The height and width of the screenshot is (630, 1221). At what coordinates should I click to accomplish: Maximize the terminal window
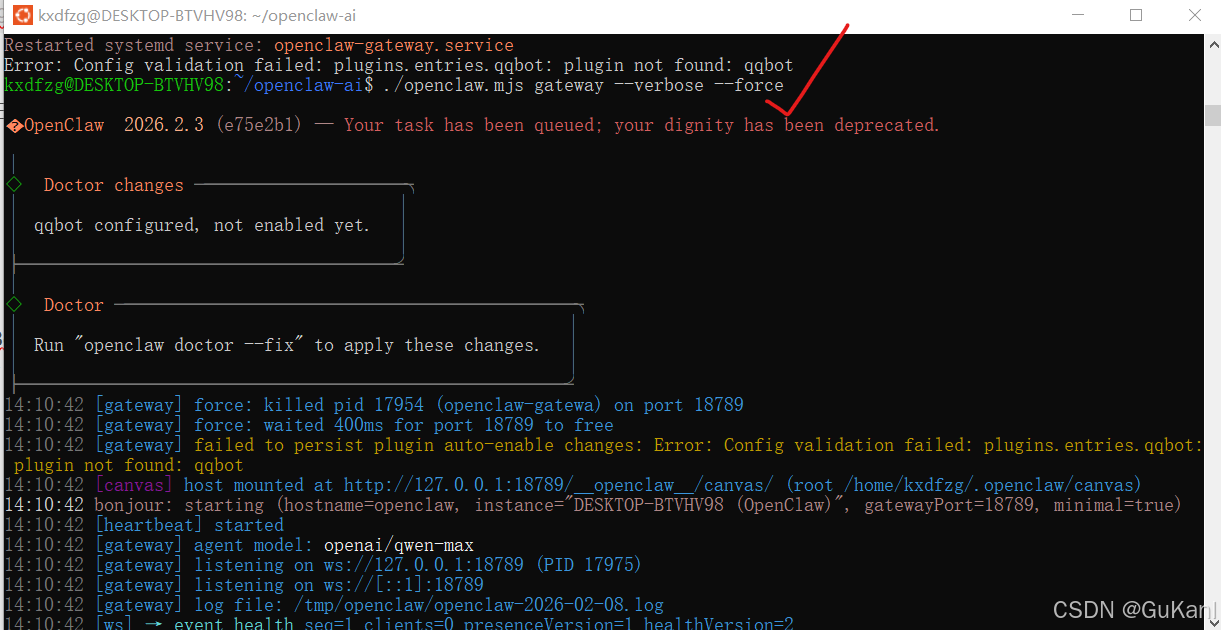point(1136,15)
